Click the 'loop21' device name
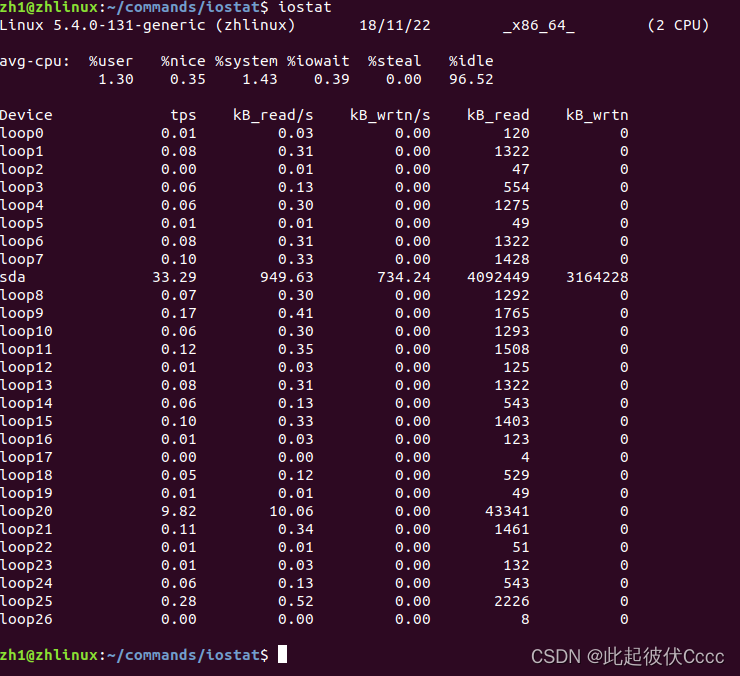 (26, 529)
